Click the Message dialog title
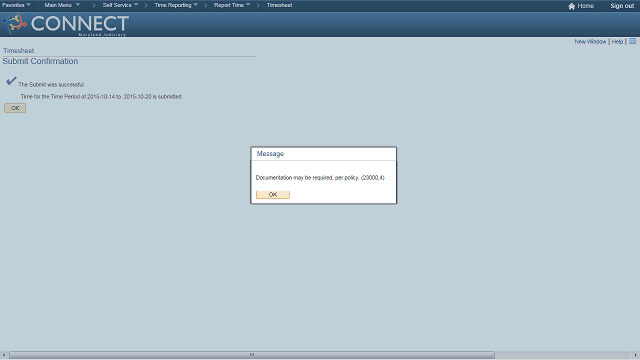The image size is (640, 360). (270, 153)
